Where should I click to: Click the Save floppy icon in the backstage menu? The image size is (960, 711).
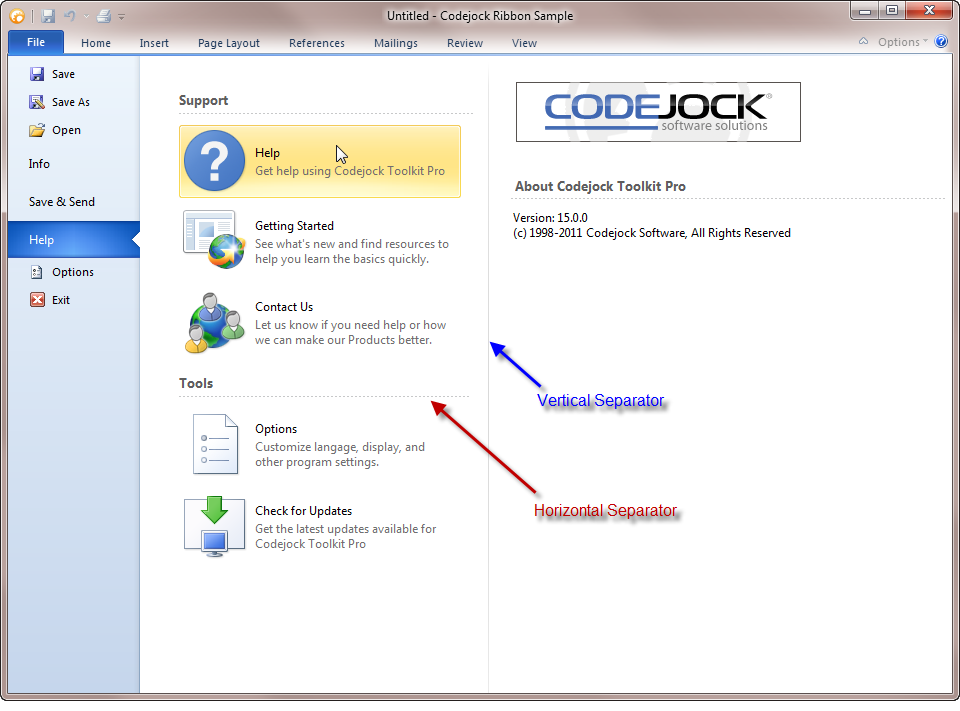(x=37, y=74)
